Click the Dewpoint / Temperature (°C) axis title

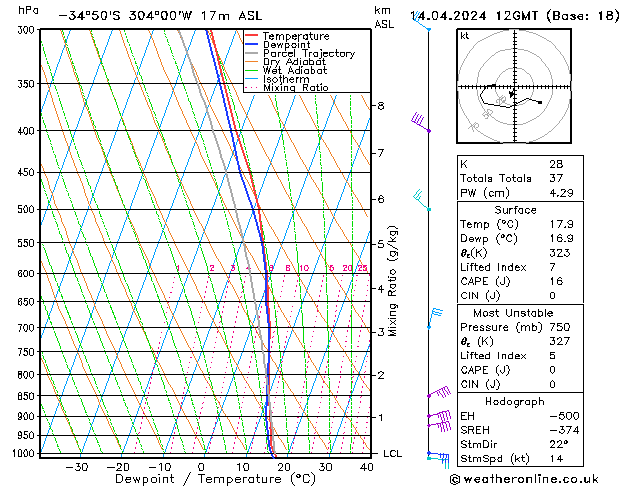click(x=215, y=479)
